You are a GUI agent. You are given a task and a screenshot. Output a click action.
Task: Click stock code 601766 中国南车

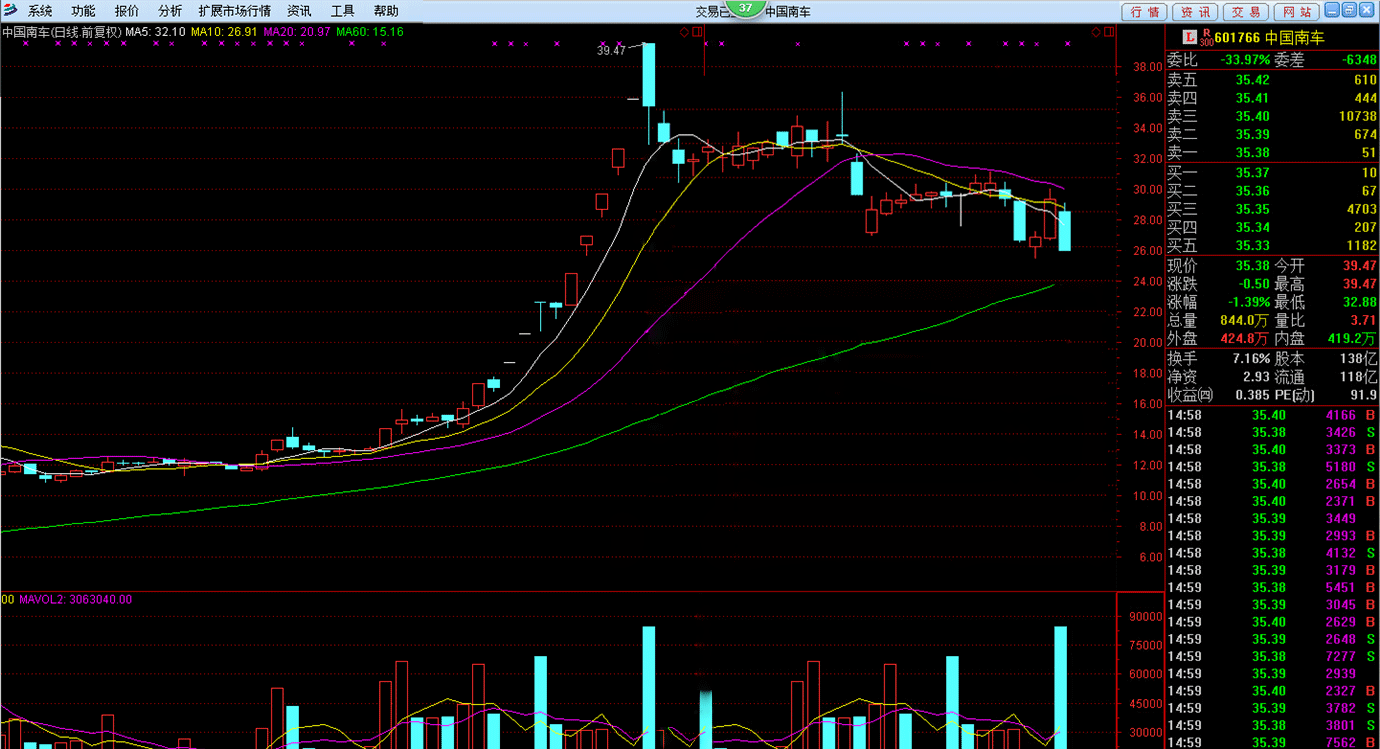[x=1269, y=38]
